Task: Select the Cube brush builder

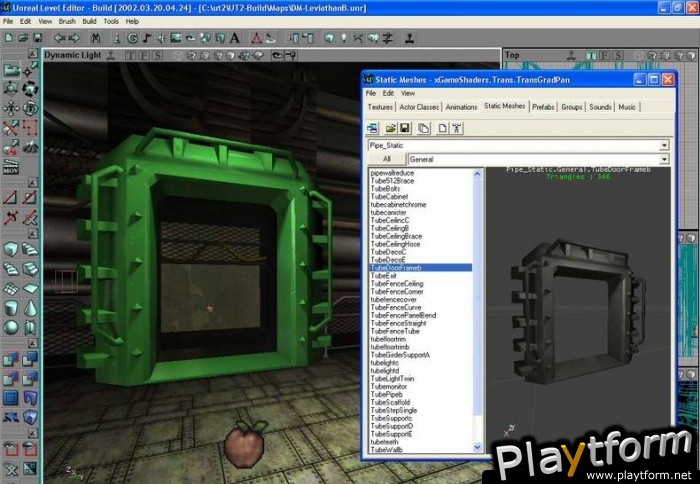Action: pos(11,249)
